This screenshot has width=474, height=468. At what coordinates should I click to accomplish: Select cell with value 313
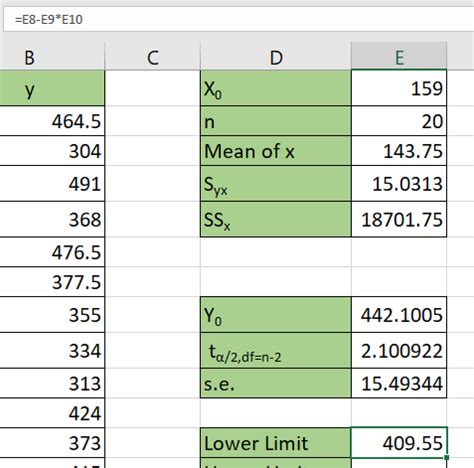pos(52,383)
